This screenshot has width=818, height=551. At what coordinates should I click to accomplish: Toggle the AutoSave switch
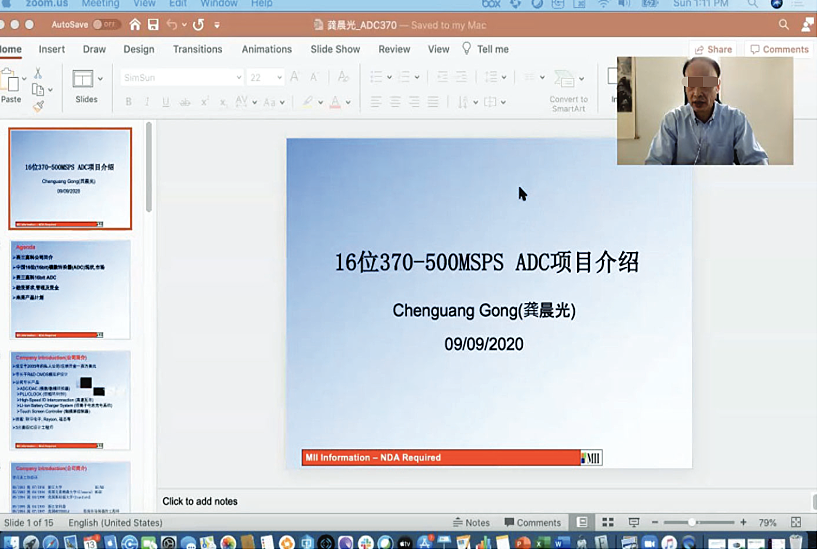pos(106,25)
